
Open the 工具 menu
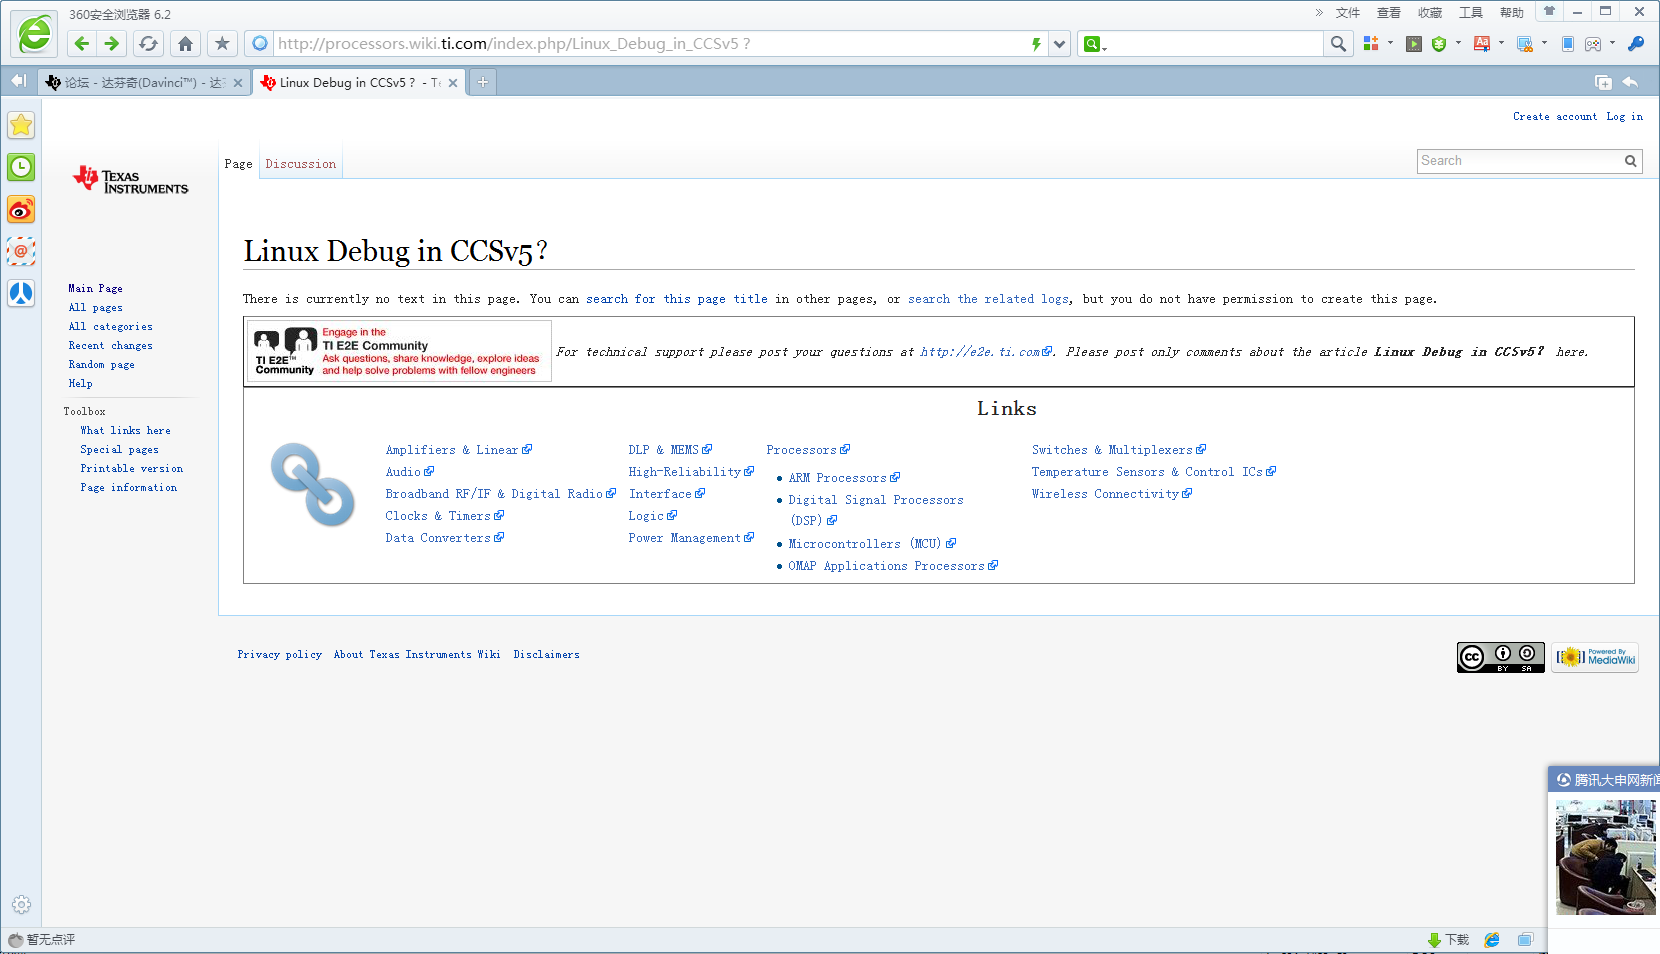pos(1471,13)
